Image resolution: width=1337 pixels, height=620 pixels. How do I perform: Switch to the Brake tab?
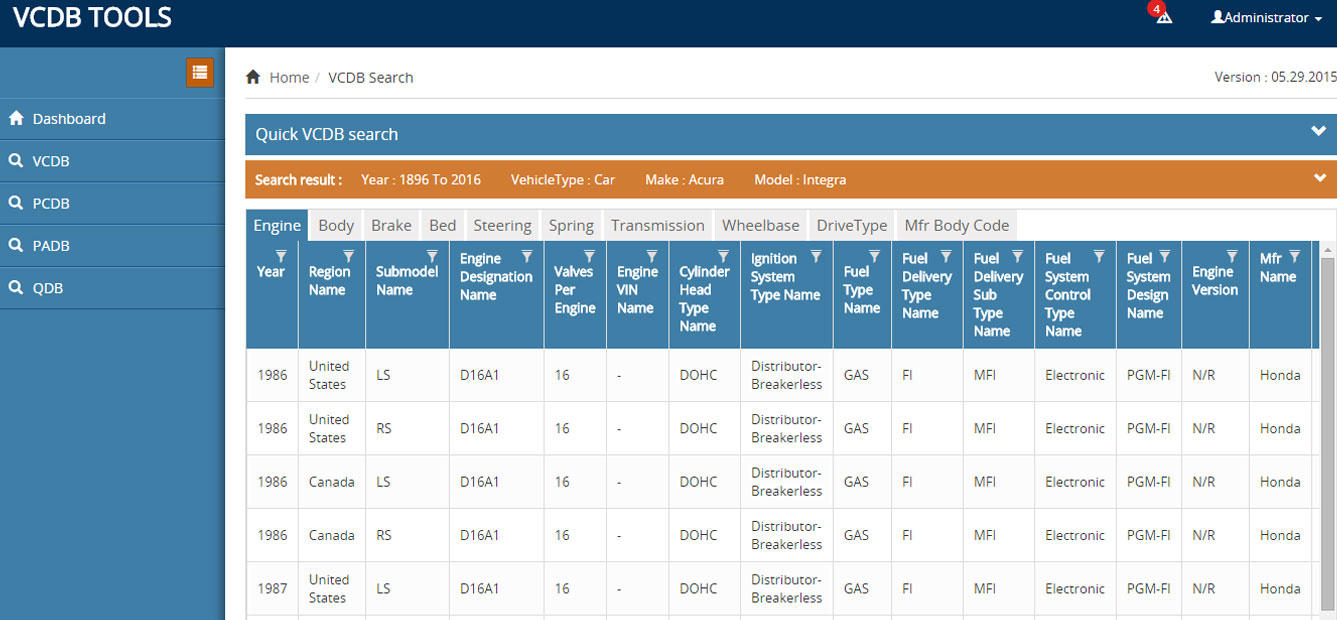point(391,225)
